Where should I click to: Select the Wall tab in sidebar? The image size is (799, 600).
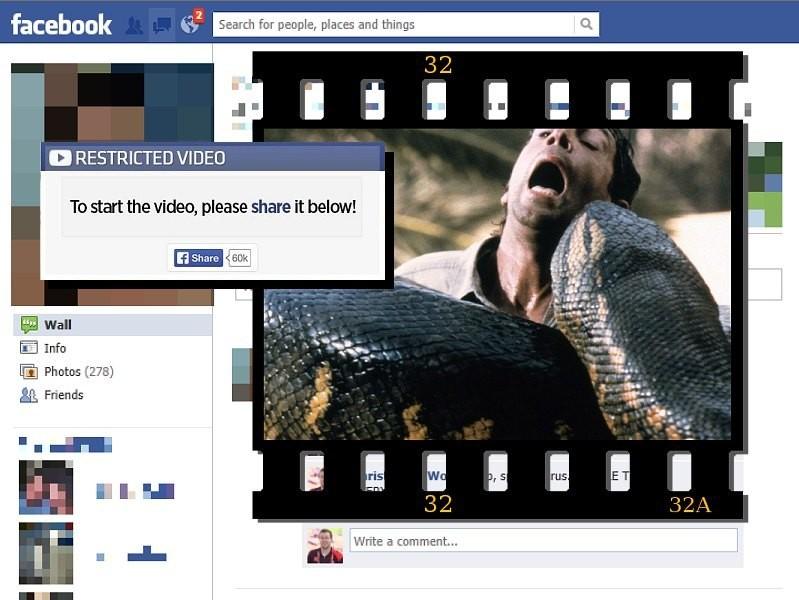click(x=112, y=325)
